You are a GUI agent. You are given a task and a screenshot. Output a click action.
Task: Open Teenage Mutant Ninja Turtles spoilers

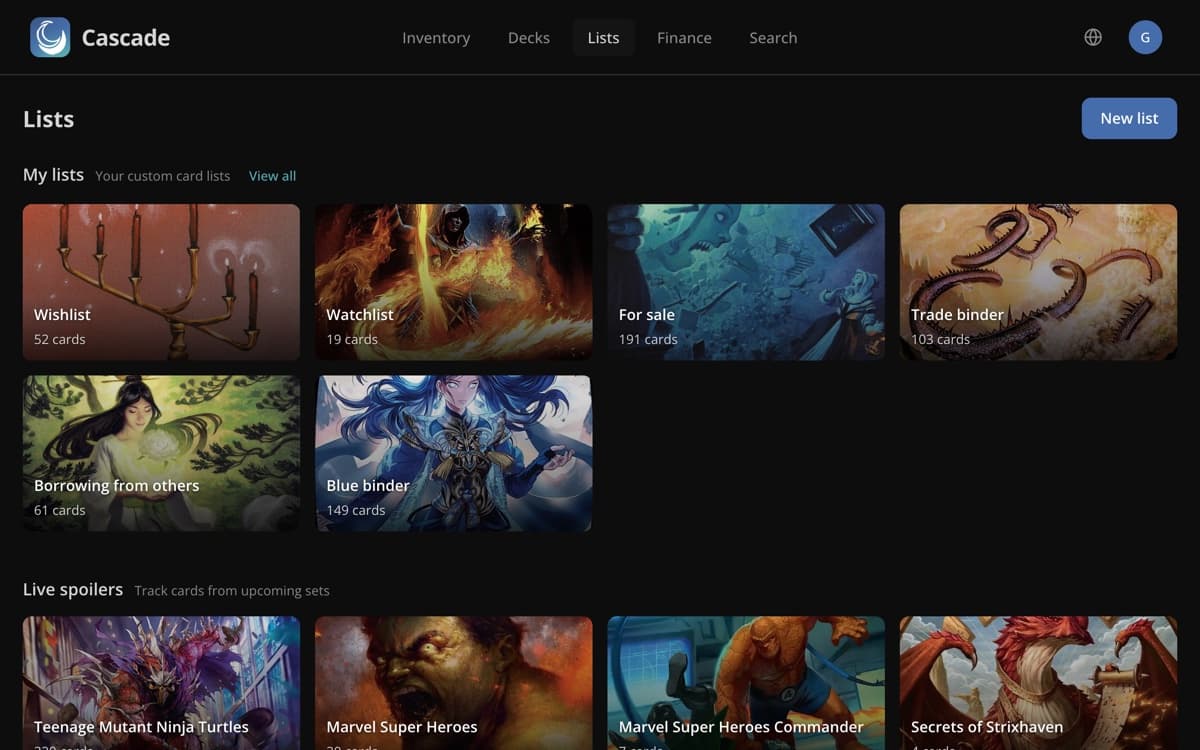click(161, 683)
